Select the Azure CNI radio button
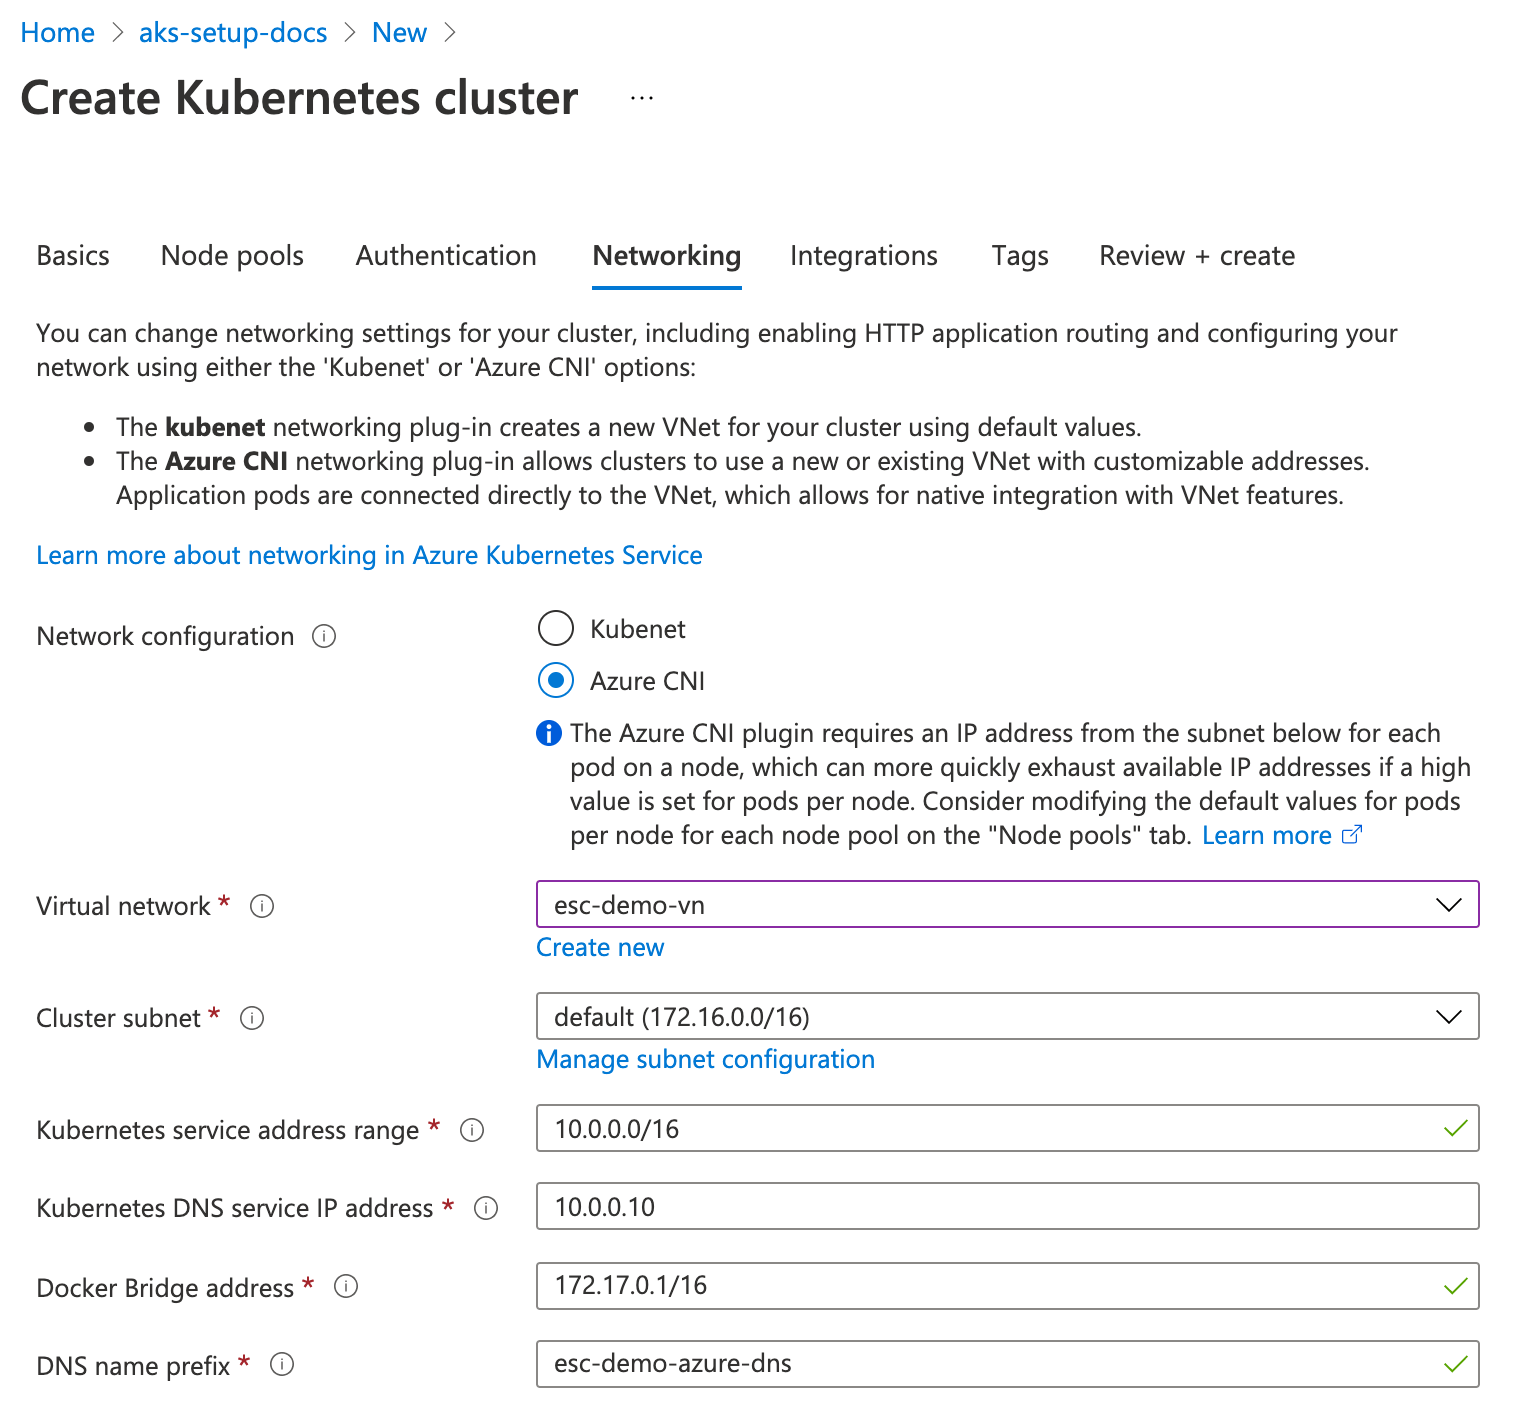This screenshot has width=1516, height=1418. (556, 681)
